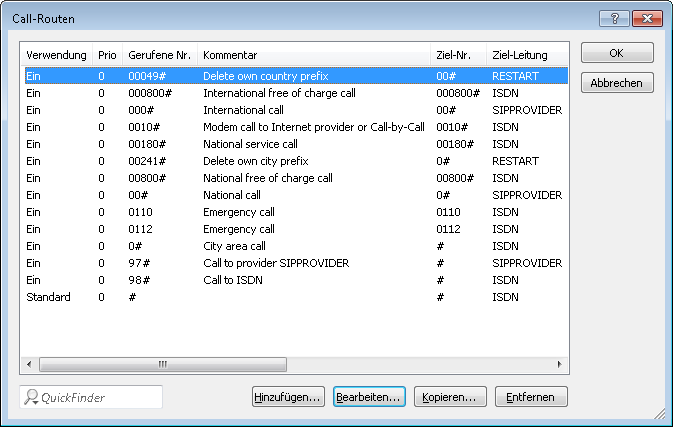Image resolution: width=673 pixels, height=427 pixels.
Task: Sort by the Ziel-Leitung column header
Action: (517, 54)
